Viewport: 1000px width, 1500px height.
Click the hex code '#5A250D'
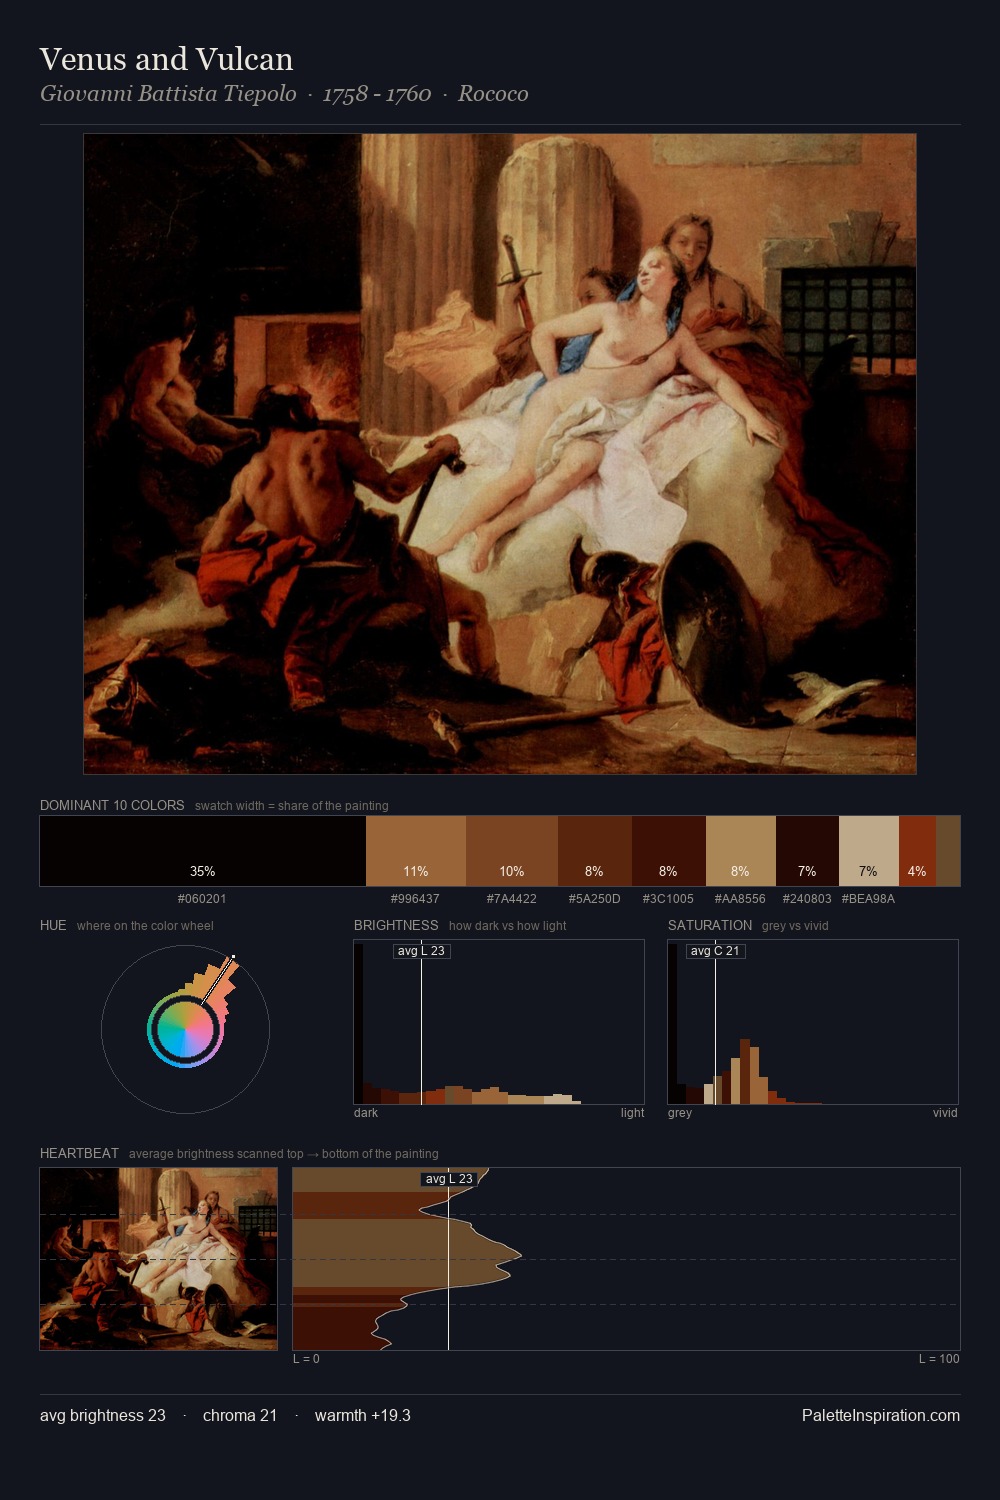[x=594, y=898]
